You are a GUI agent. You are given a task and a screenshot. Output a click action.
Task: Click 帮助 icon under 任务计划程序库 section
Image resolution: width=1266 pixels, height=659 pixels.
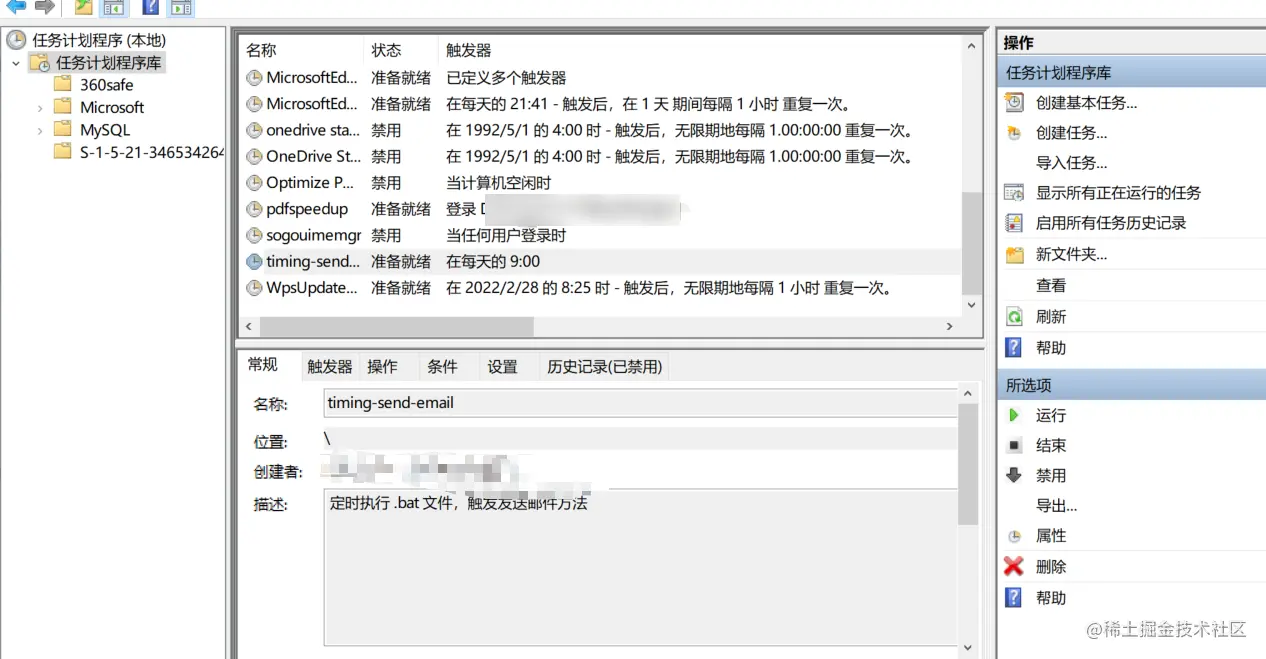point(1014,347)
